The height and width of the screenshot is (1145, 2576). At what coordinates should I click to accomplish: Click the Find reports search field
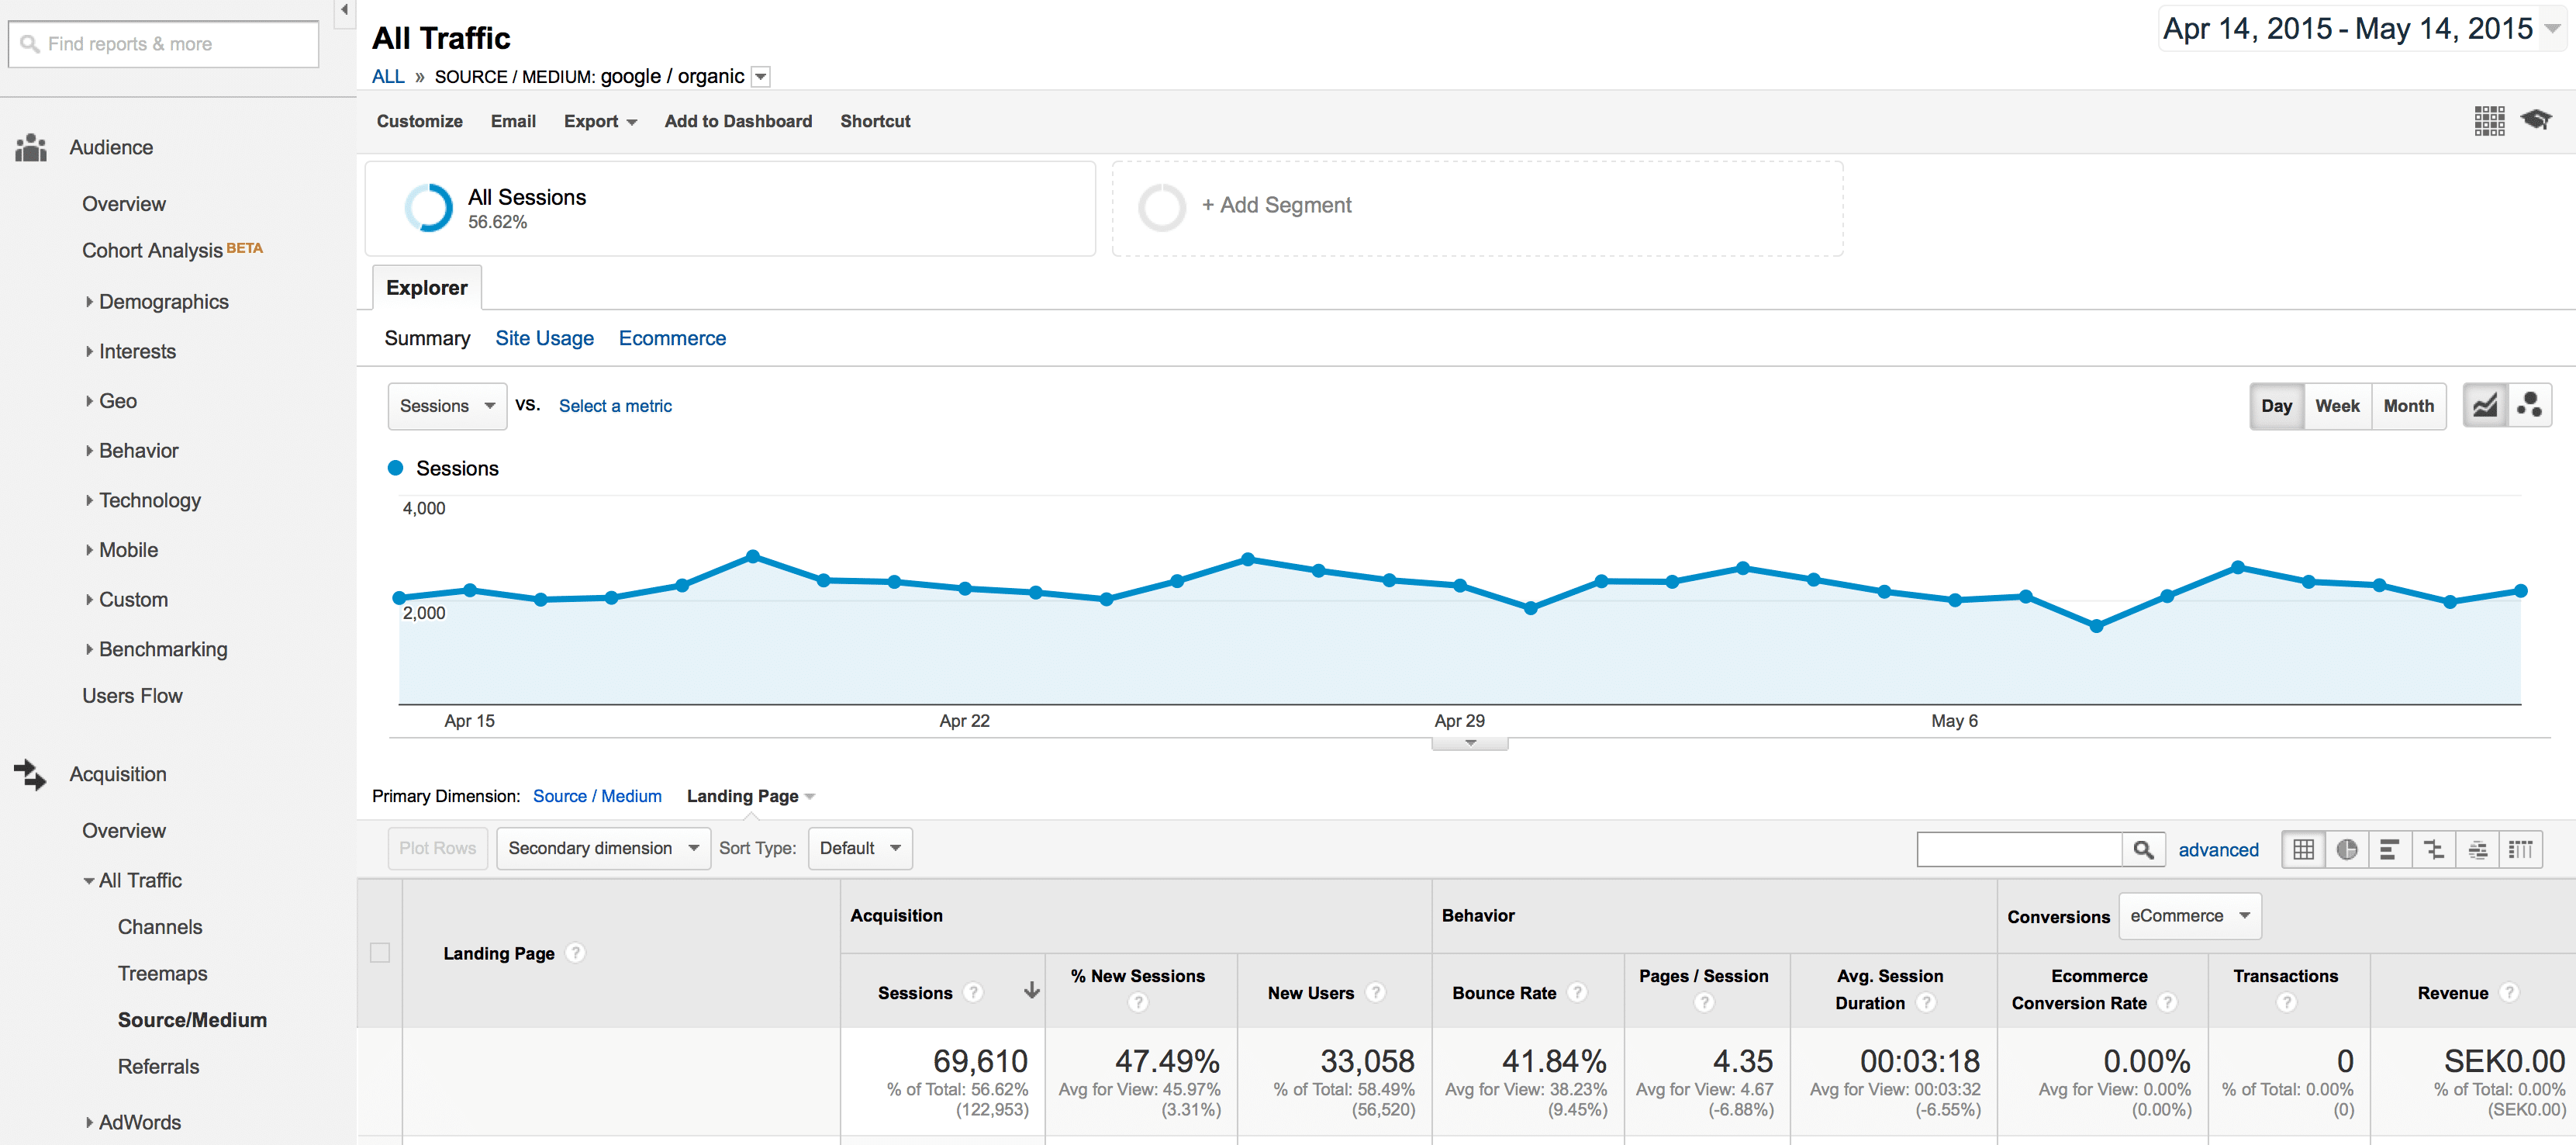pos(164,44)
